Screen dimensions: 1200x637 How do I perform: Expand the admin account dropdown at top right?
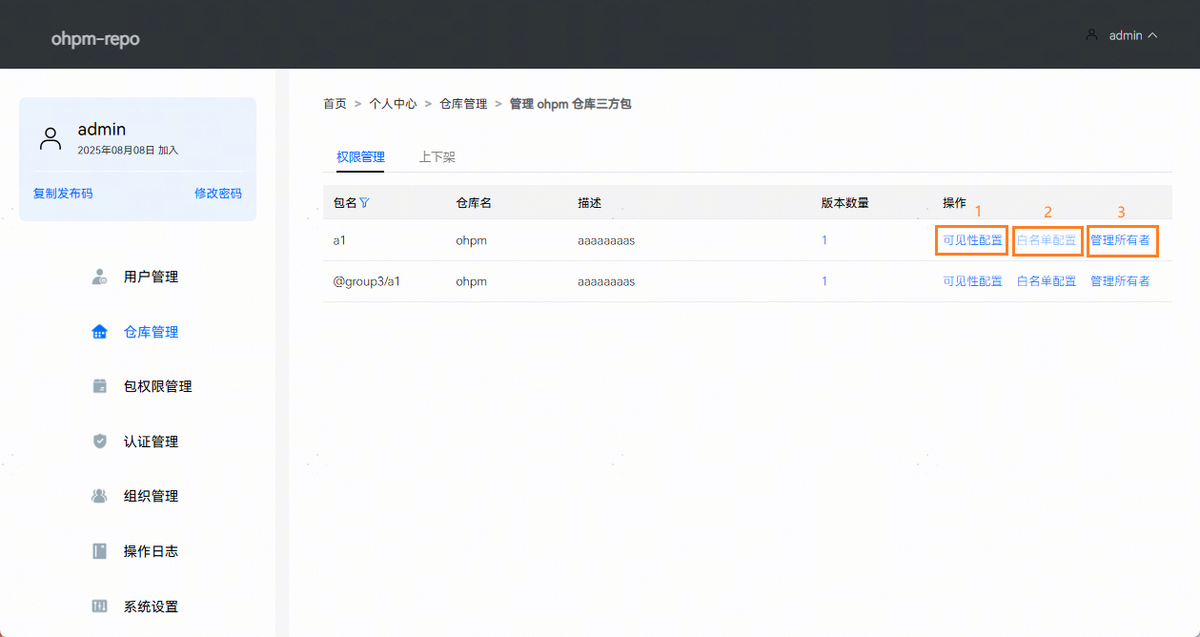pos(1123,35)
